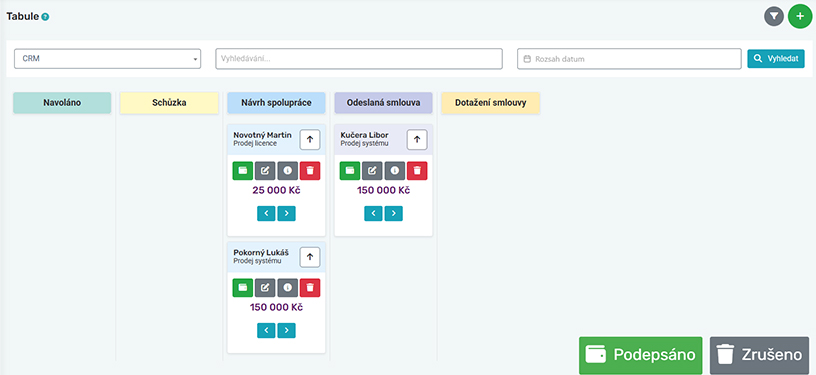Screen dimensions: 816x375
Task: Edit Kučera Libor card using pencil icon
Action: (372, 171)
